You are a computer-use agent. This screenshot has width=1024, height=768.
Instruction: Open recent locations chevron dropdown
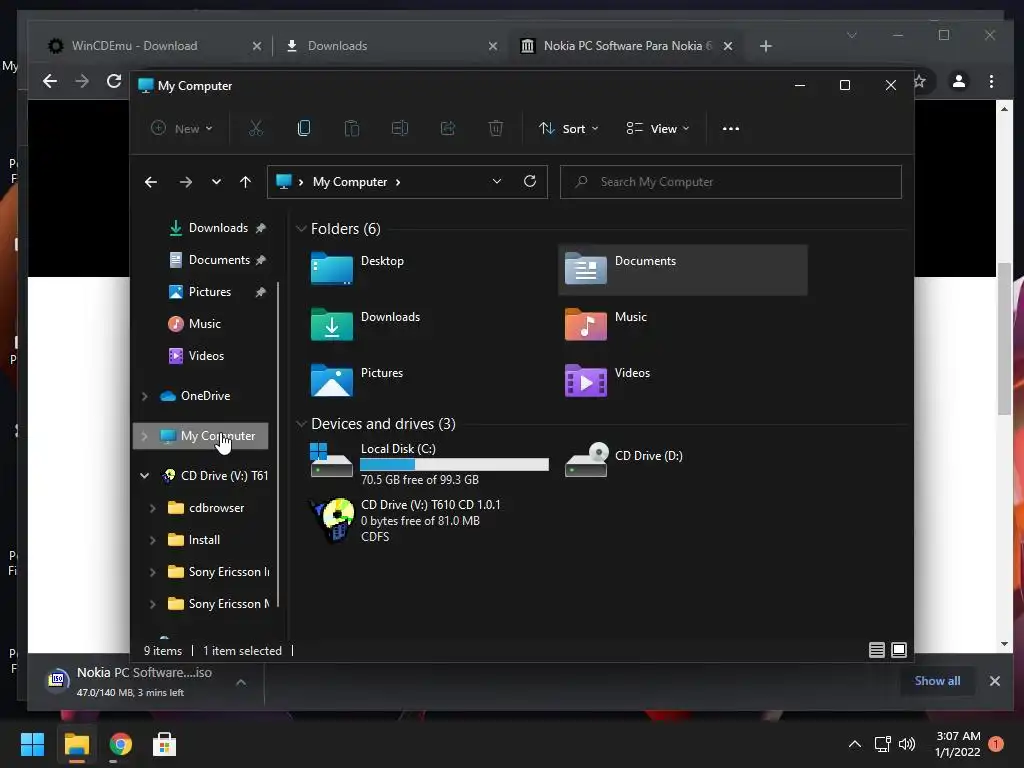tap(216, 182)
